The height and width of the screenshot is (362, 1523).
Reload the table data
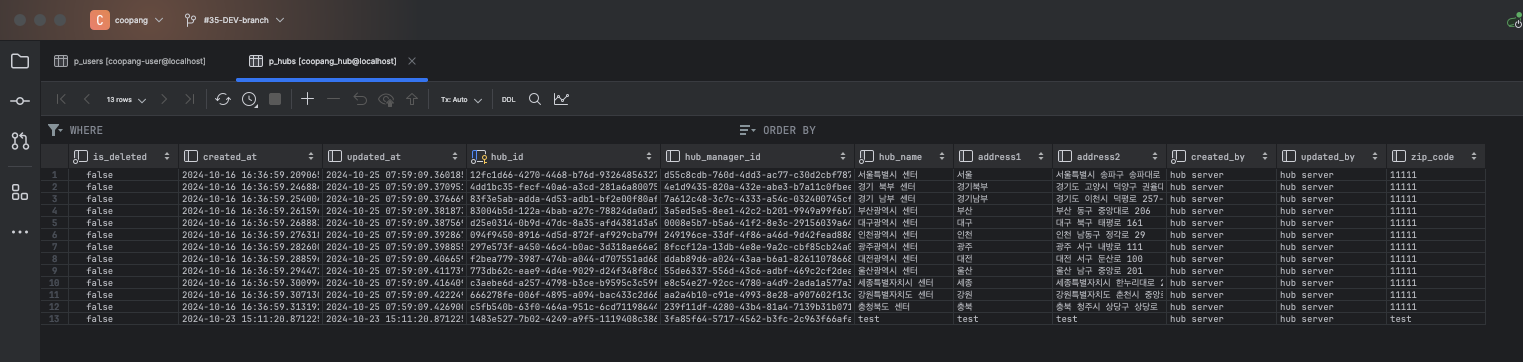point(223,99)
